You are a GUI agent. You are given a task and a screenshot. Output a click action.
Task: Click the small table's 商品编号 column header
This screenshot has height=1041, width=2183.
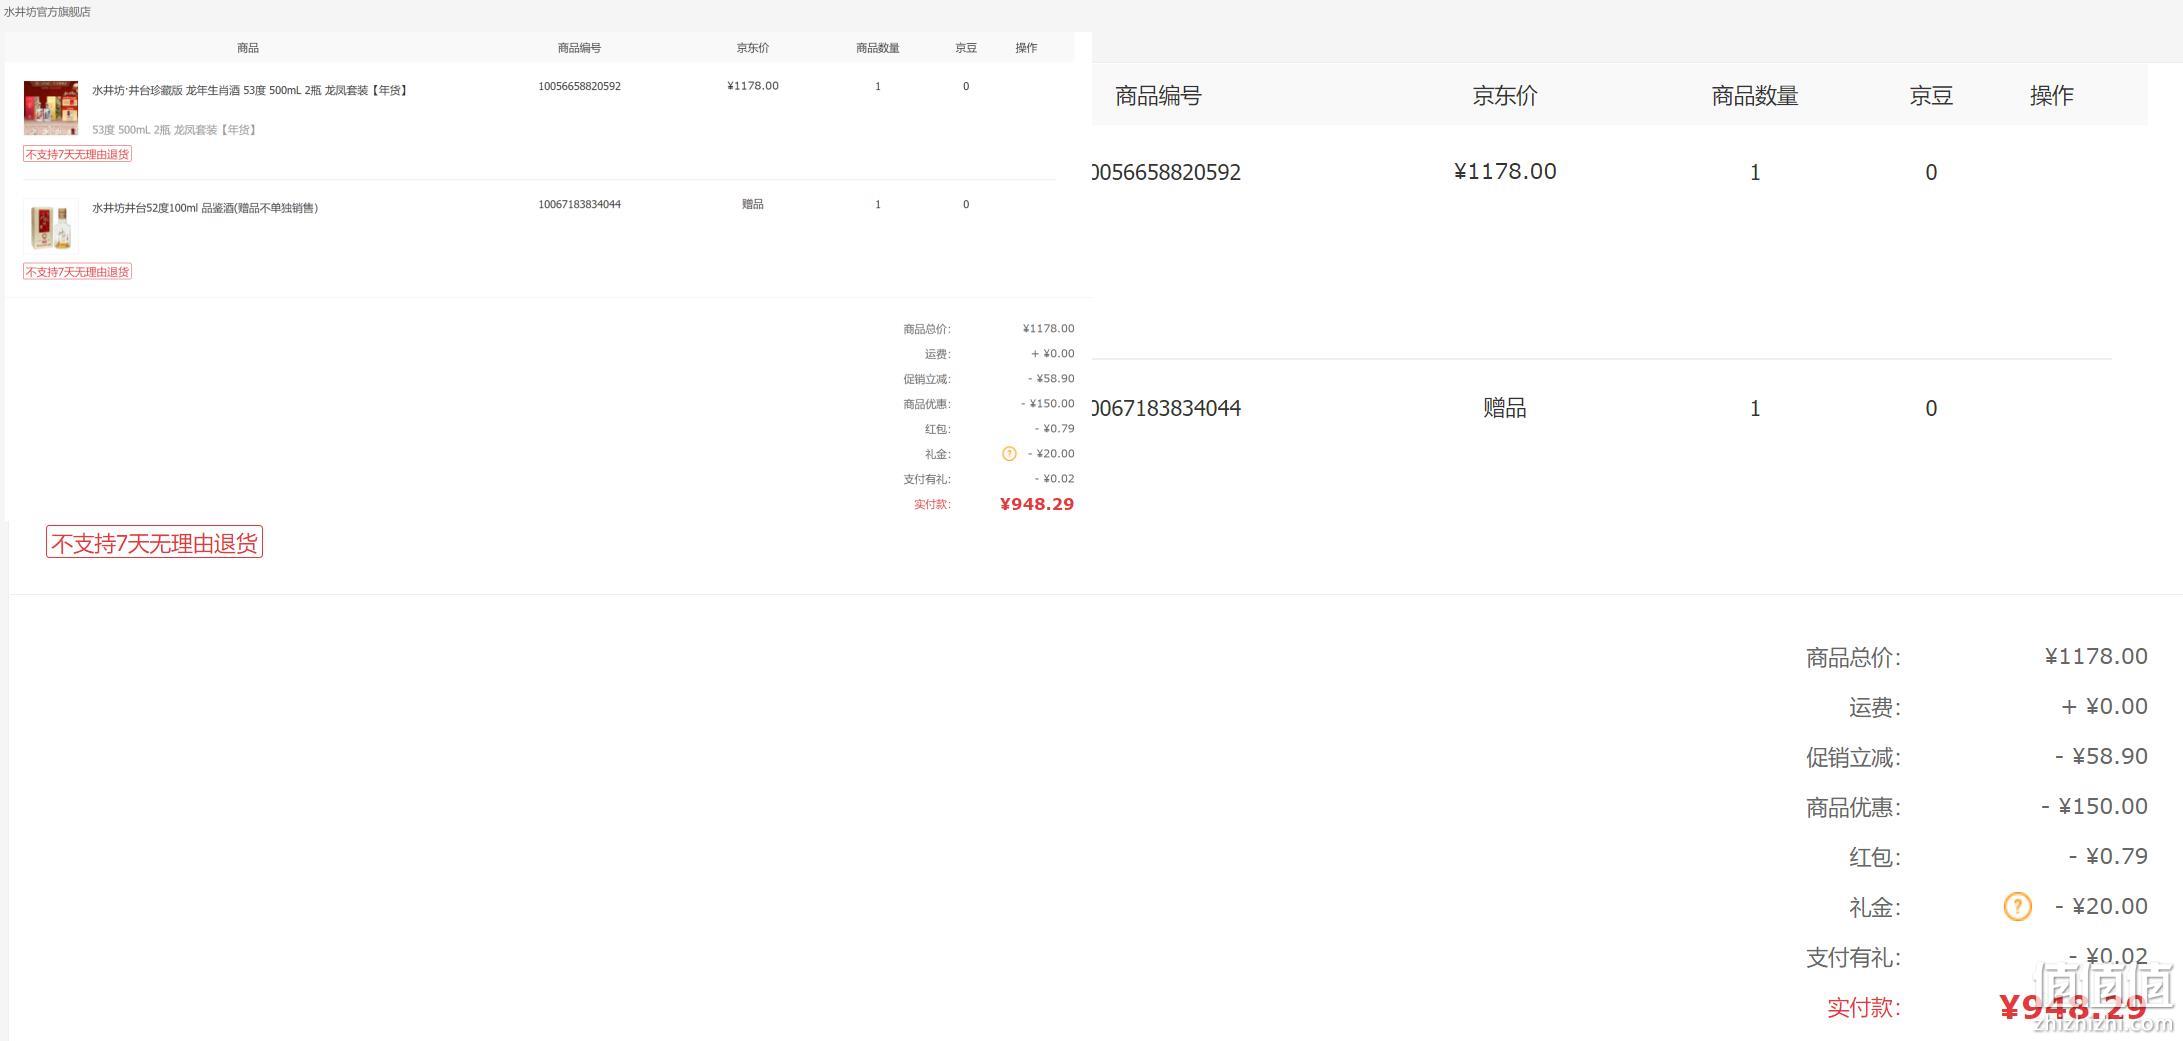tap(579, 48)
